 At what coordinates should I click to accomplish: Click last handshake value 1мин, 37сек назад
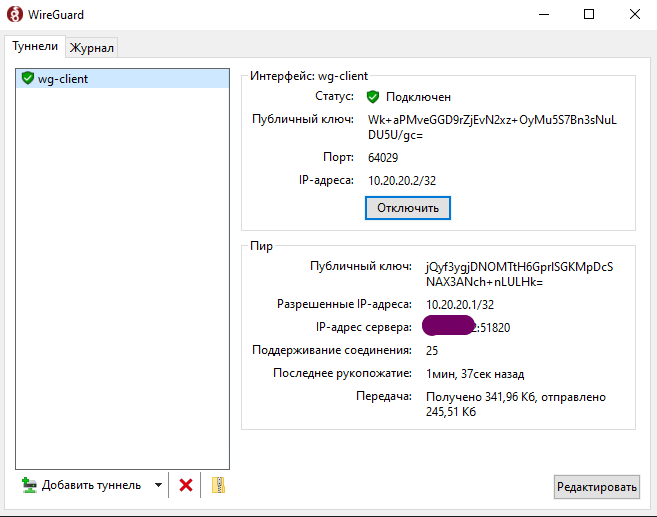point(475,374)
